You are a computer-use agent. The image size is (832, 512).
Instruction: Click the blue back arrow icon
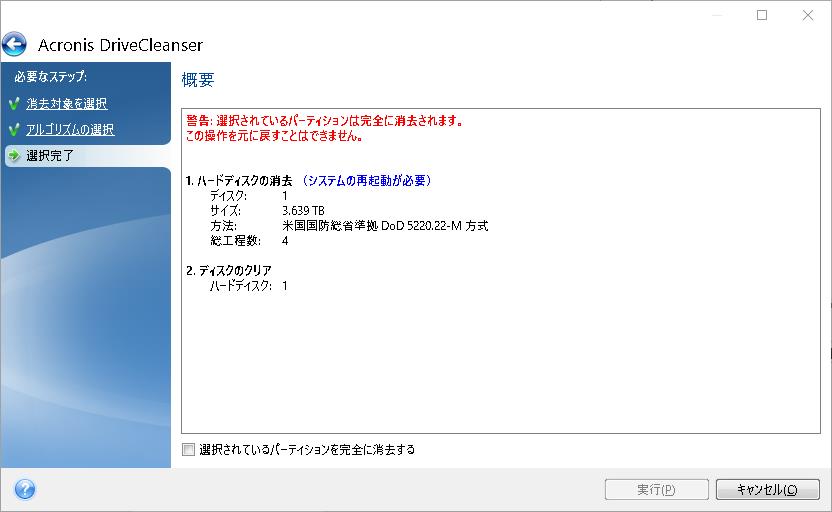click(x=14, y=44)
